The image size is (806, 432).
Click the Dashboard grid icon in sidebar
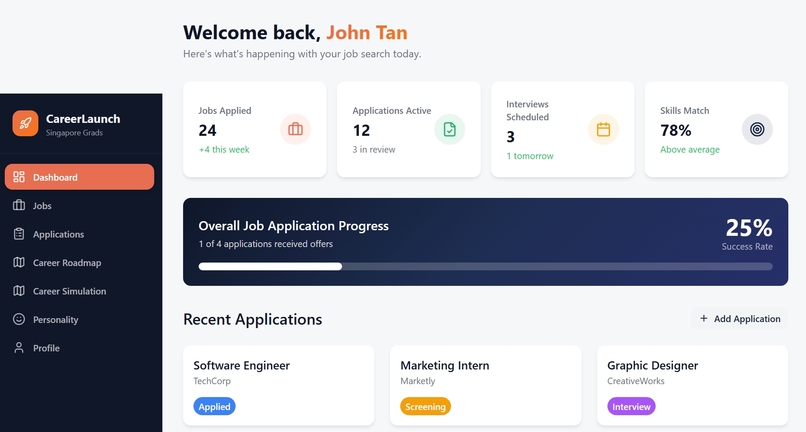(19, 177)
